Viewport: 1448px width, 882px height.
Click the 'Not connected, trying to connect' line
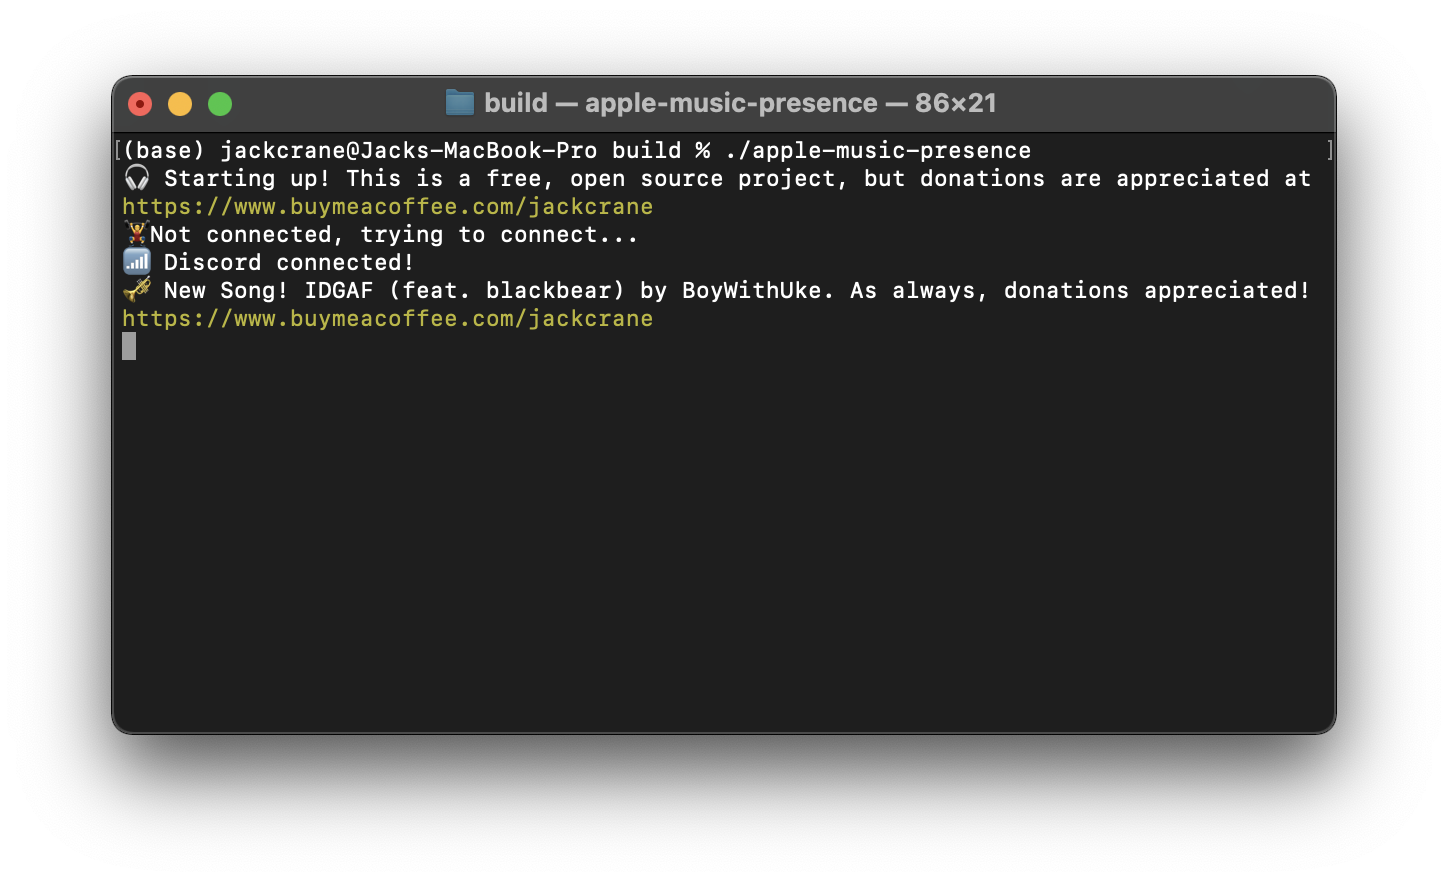[x=395, y=234]
